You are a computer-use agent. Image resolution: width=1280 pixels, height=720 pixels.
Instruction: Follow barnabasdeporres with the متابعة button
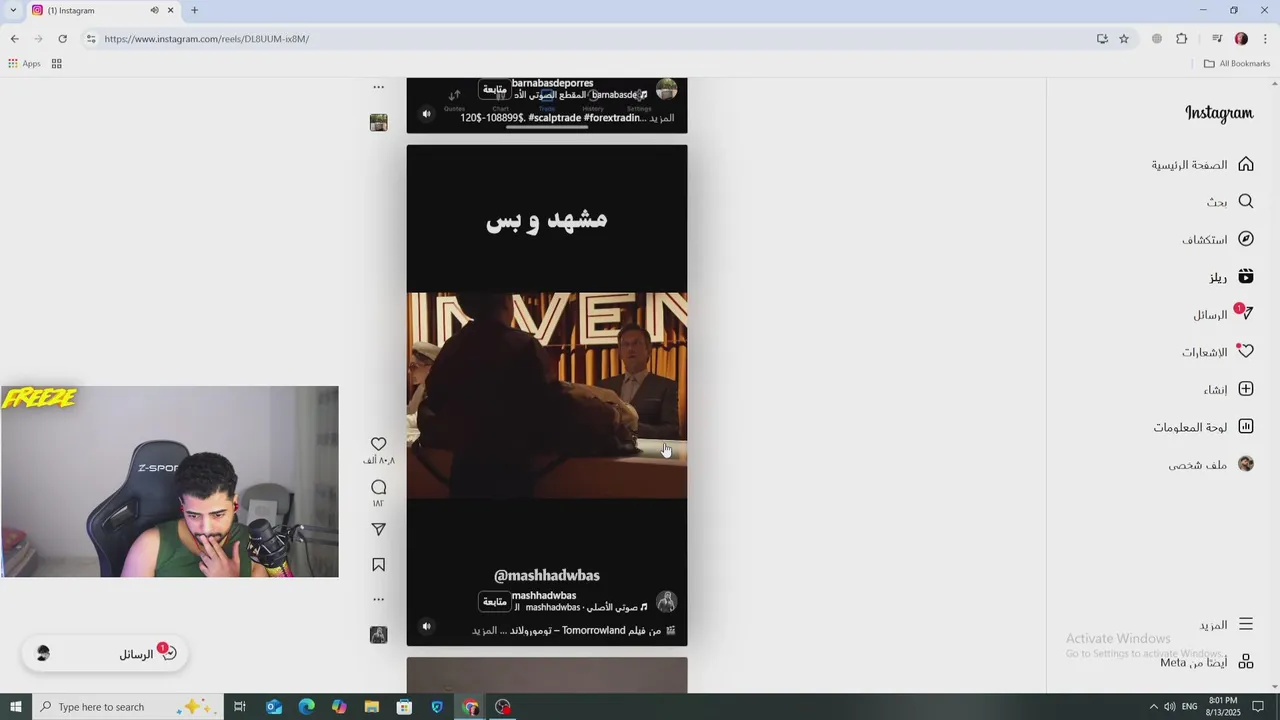(494, 89)
